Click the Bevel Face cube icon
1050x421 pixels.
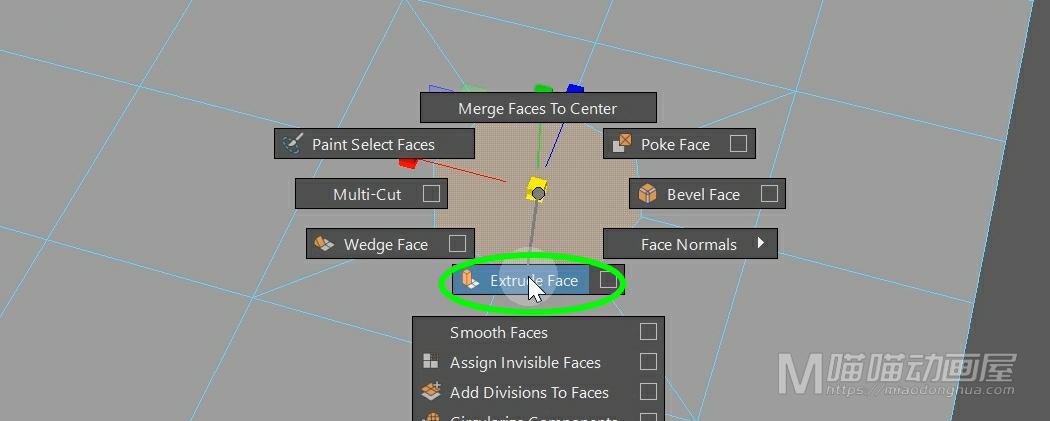tap(647, 193)
